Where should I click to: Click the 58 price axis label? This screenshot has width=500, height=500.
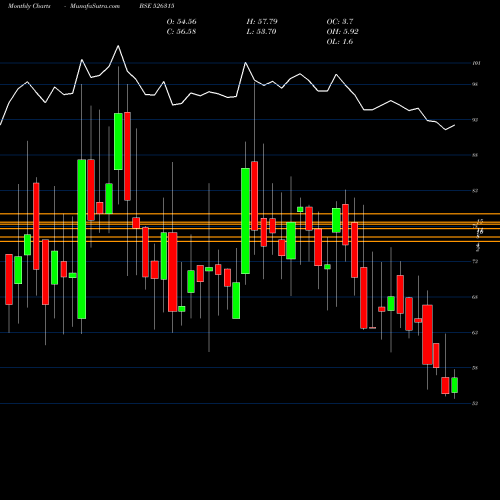tap(475, 368)
